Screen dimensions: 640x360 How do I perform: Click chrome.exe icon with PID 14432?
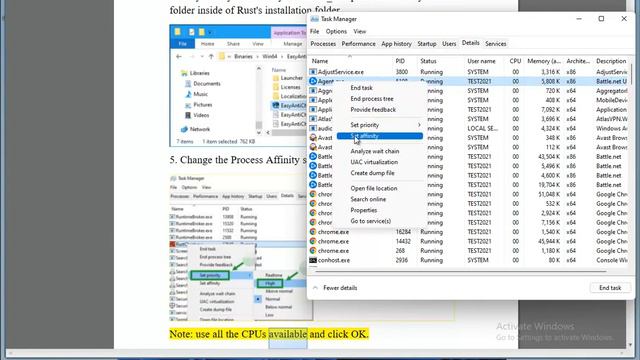click(x=313, y=241)
